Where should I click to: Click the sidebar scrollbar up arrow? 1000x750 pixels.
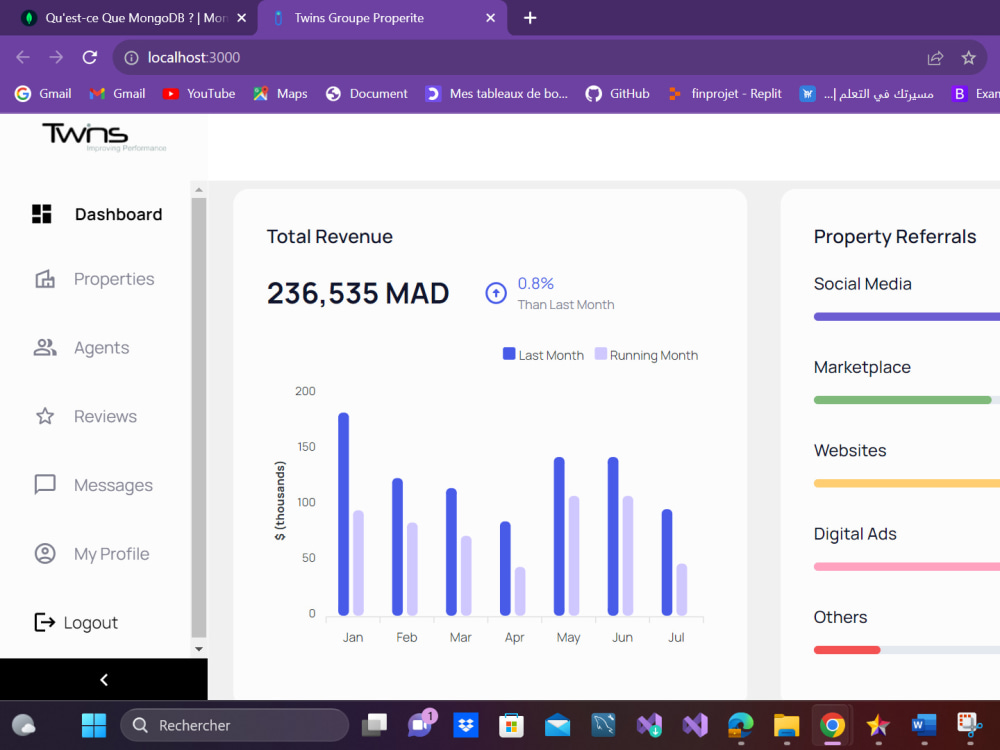(199, 189)
